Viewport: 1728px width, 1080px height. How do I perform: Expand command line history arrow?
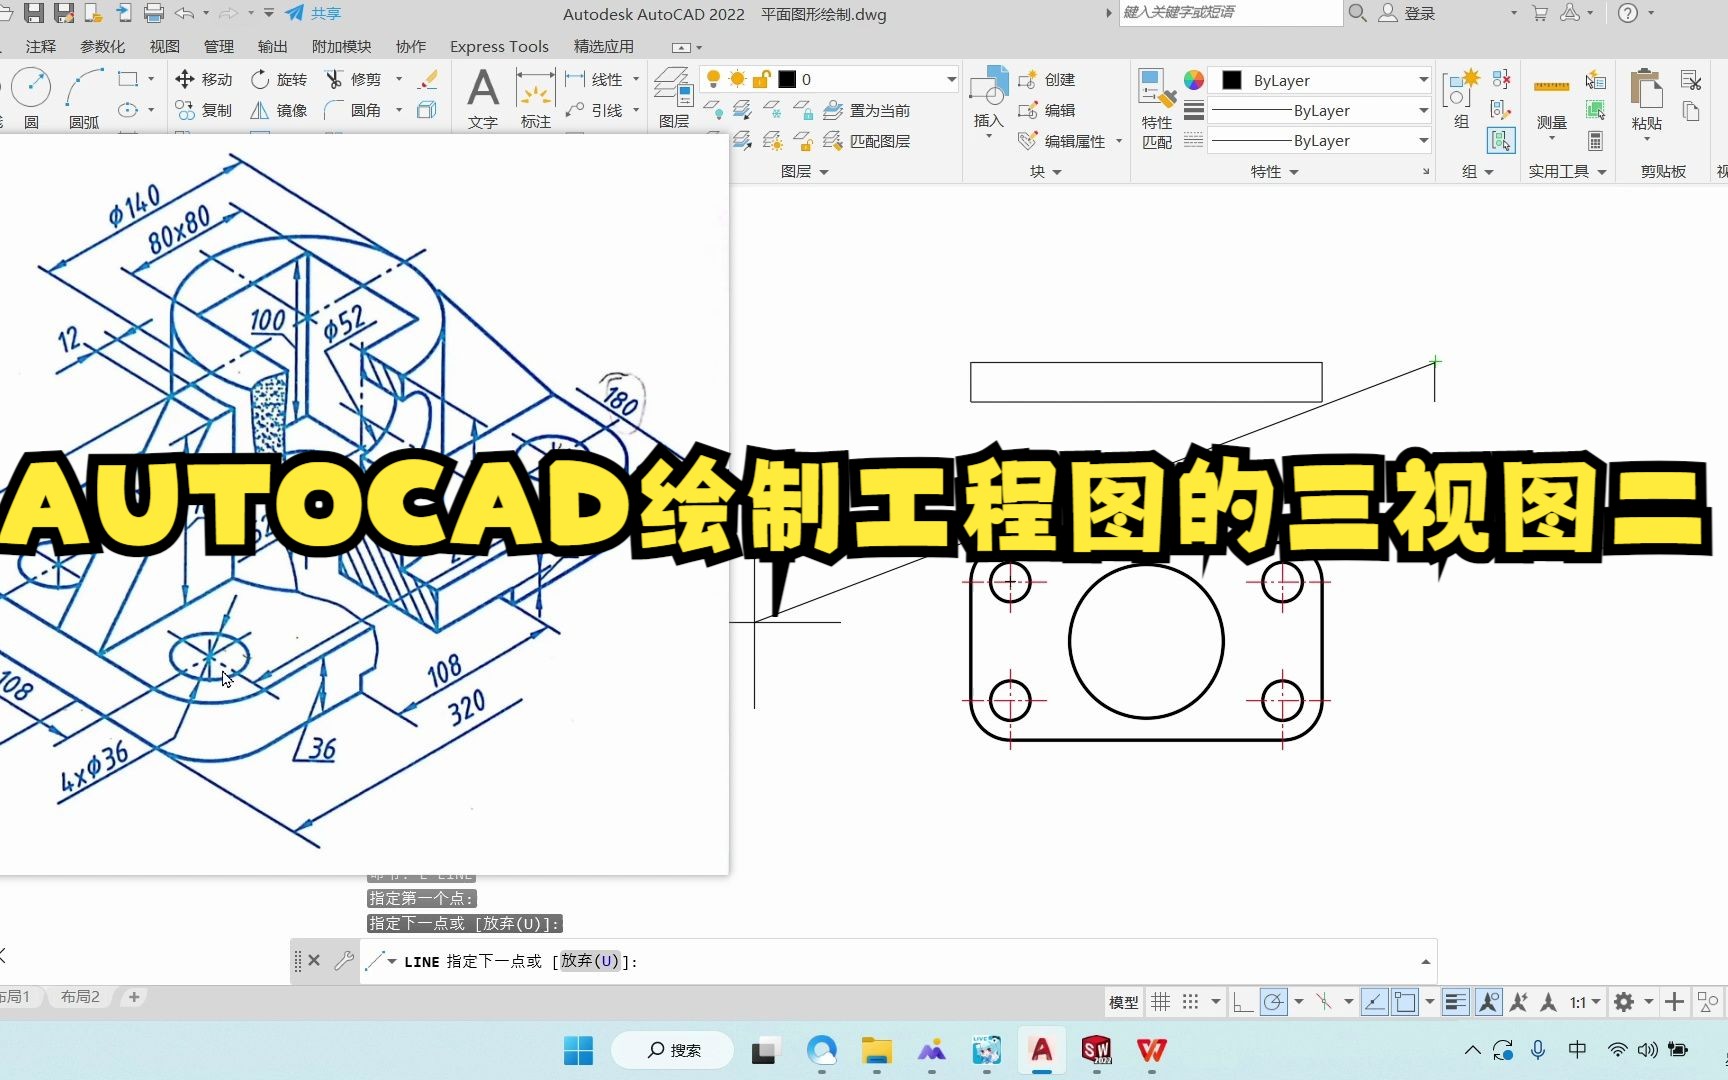(x=1425, y=961)
